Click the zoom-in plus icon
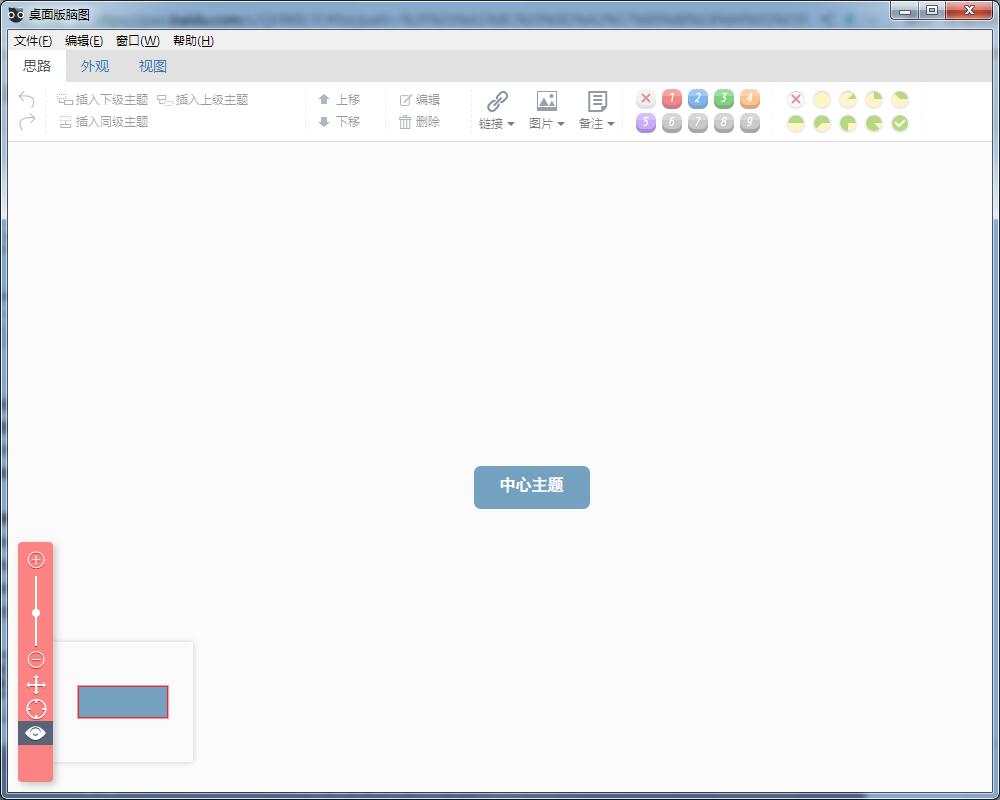1000x800 pixels. click(x=36, y=561)
